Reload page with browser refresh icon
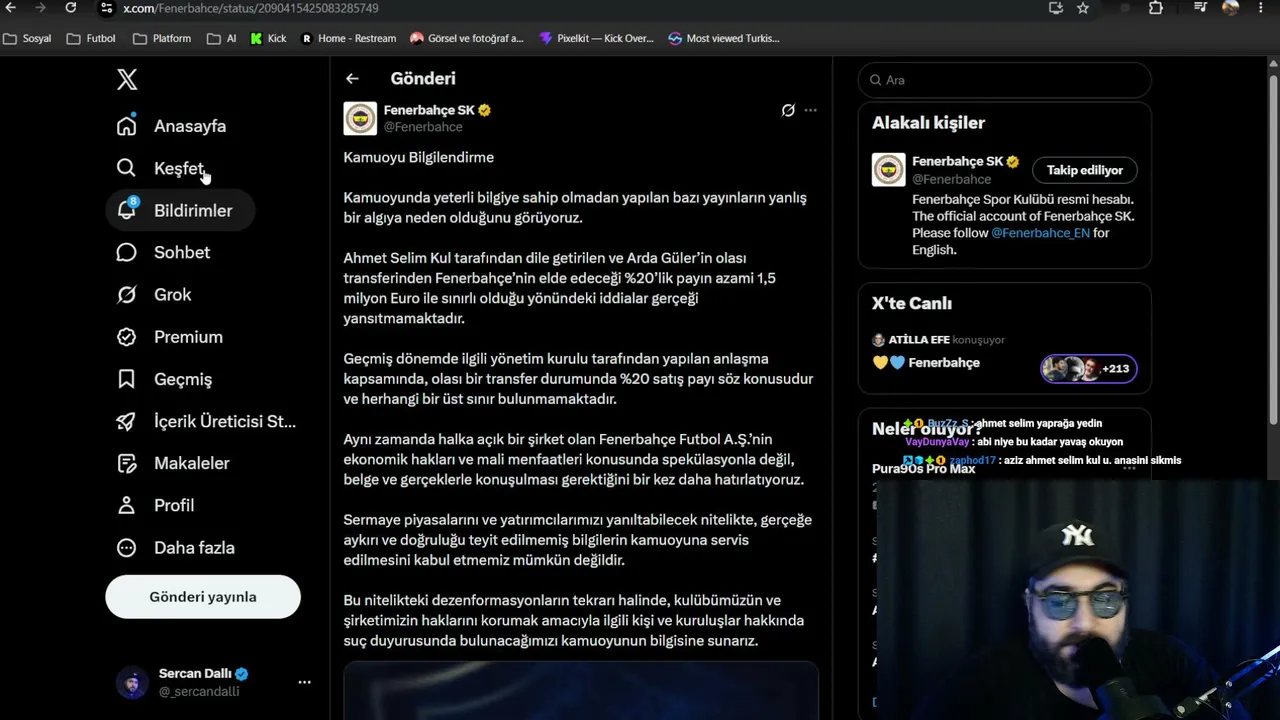Image resolution: width=1280 pixels, height=720 pixels. coord(70,8)
